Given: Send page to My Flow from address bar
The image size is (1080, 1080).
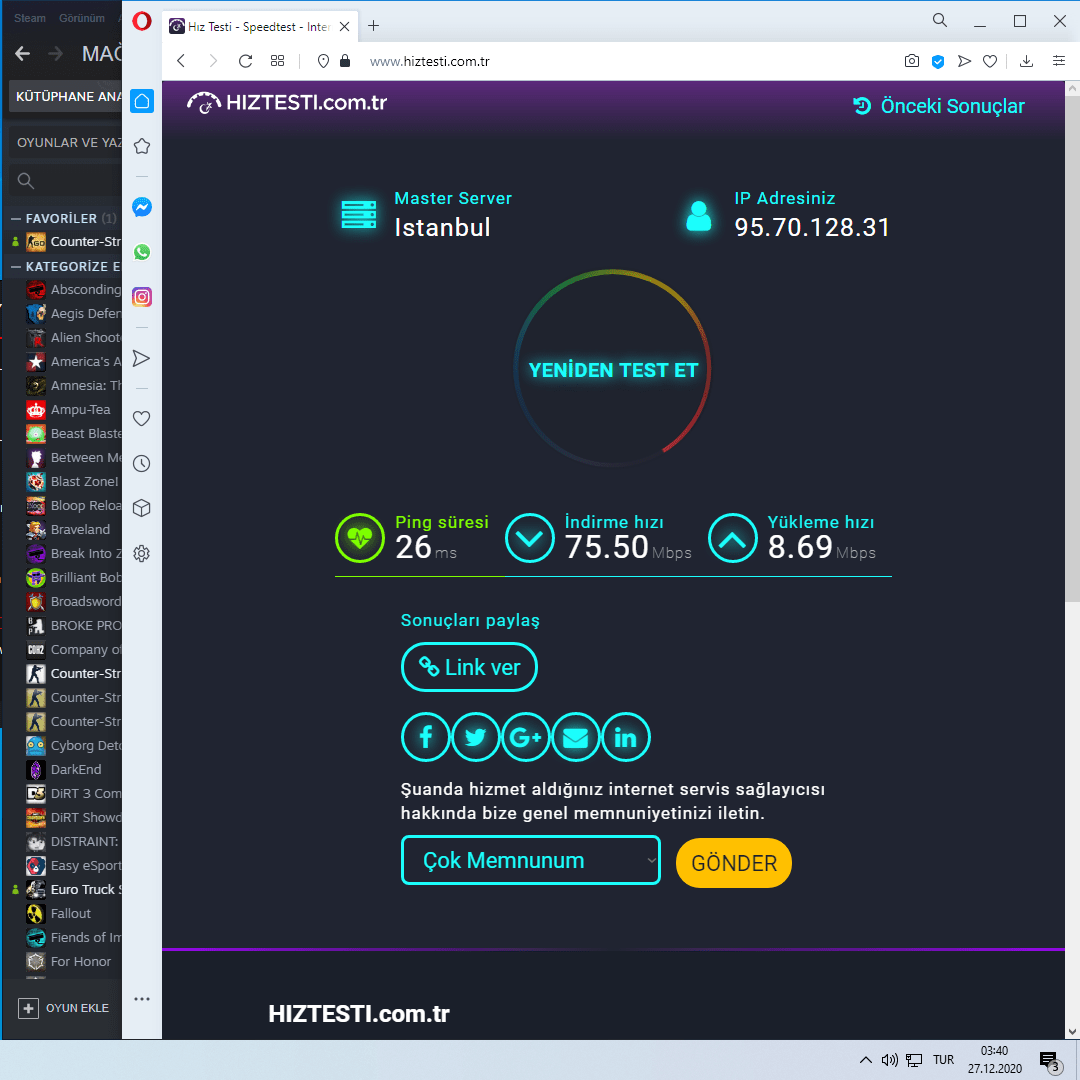Looking at the screenshot, I should 964,61.
